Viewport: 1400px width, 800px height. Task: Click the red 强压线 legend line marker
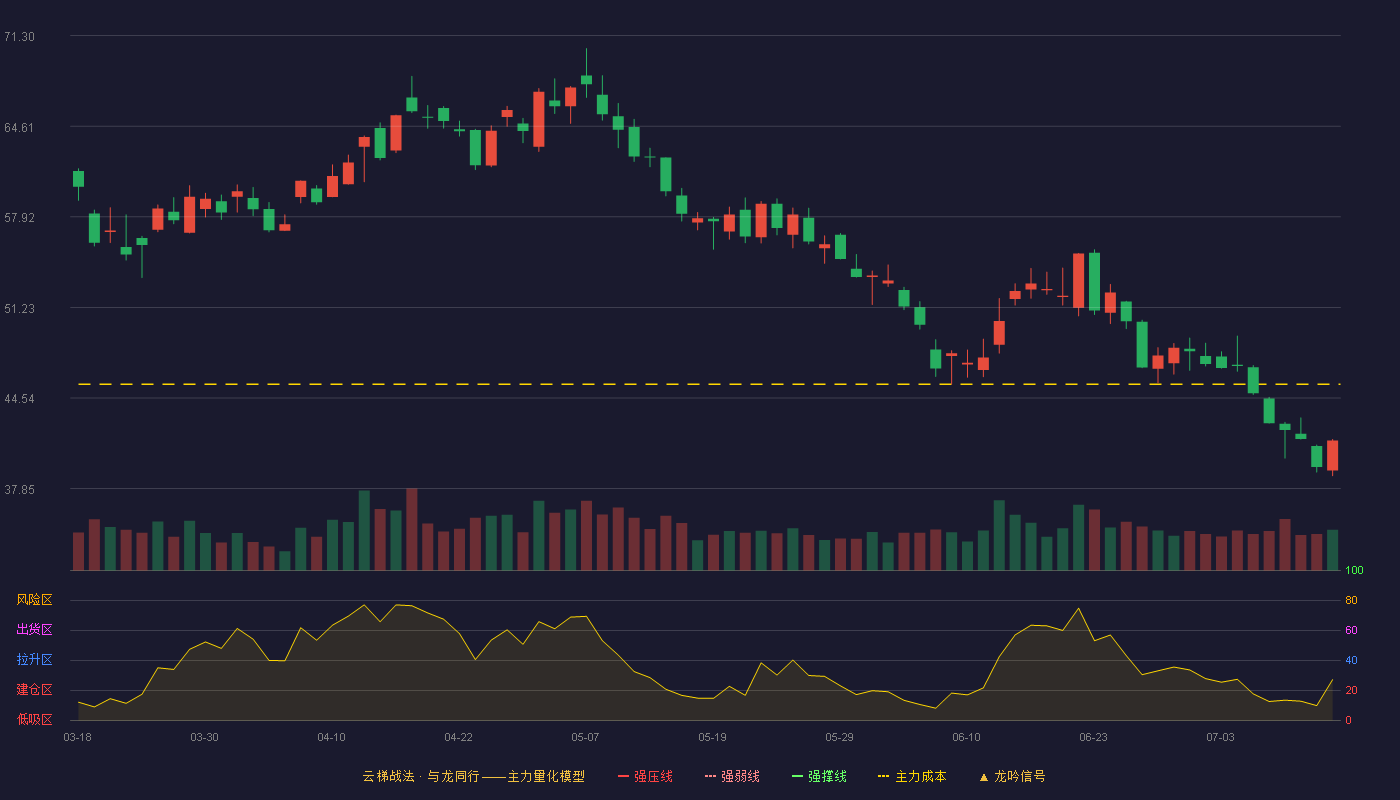tap(623, 776)
